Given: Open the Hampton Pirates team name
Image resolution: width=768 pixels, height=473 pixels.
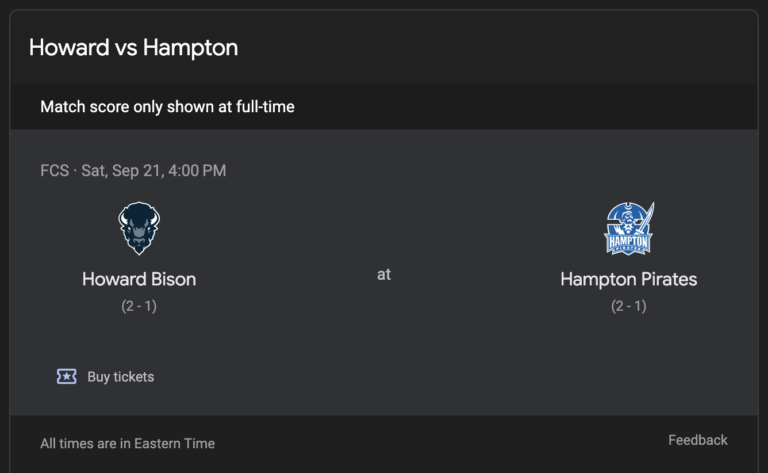Looking at the screenshot, I should (628, 279).
